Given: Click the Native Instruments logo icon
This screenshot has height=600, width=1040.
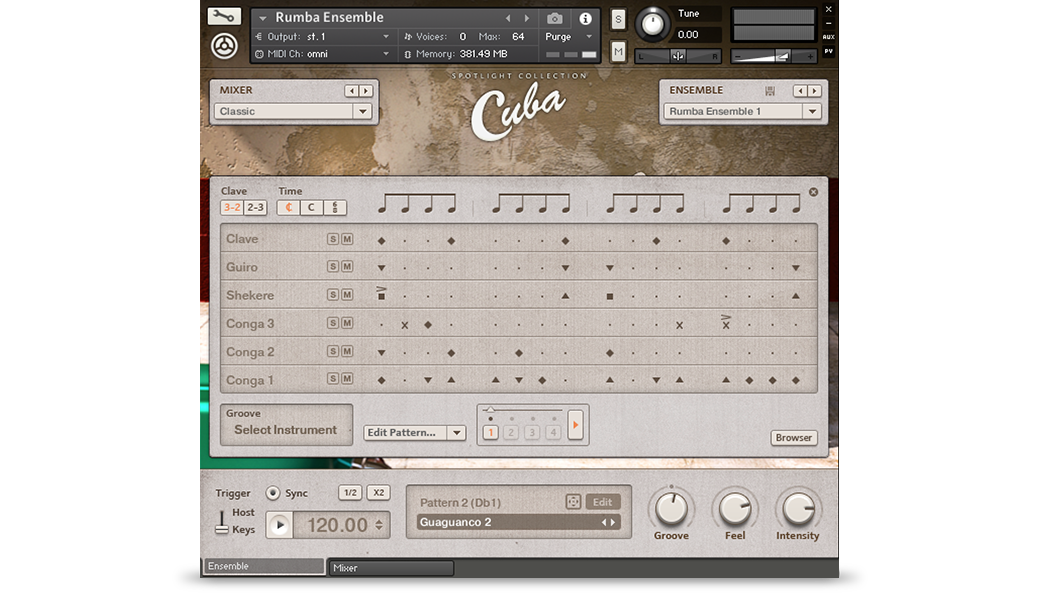Looking at the screenshot, I should tap(224, 46).
